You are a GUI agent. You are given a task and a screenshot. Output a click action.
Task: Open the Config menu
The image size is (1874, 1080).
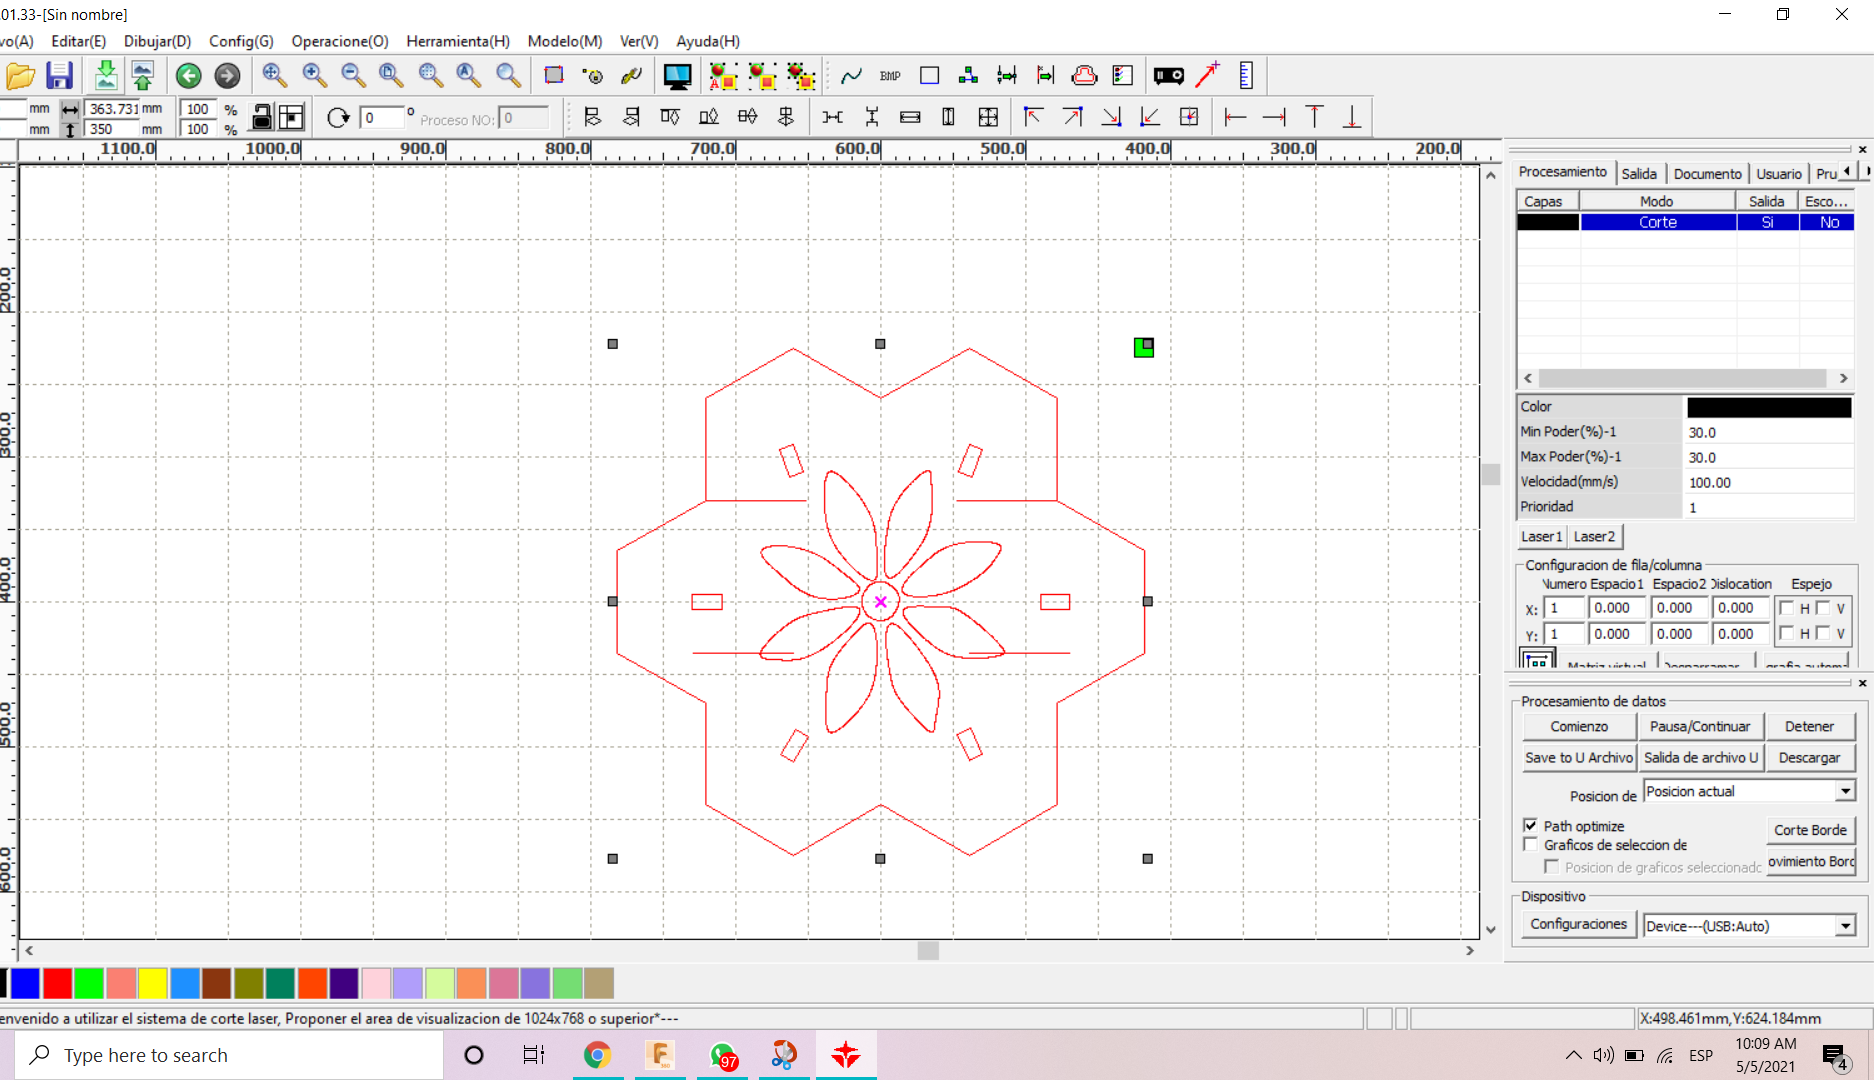point(241,41)
